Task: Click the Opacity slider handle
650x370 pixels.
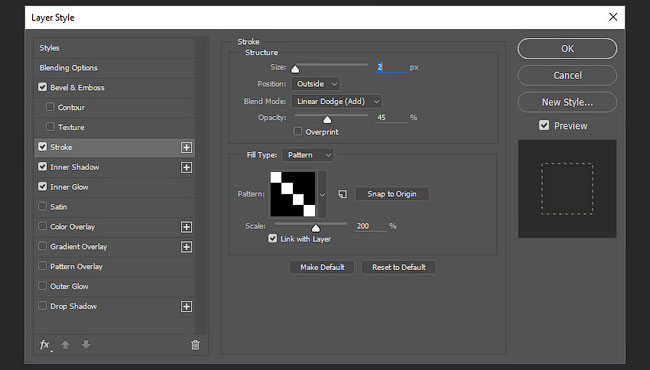Action: click(x=327, y=120)
